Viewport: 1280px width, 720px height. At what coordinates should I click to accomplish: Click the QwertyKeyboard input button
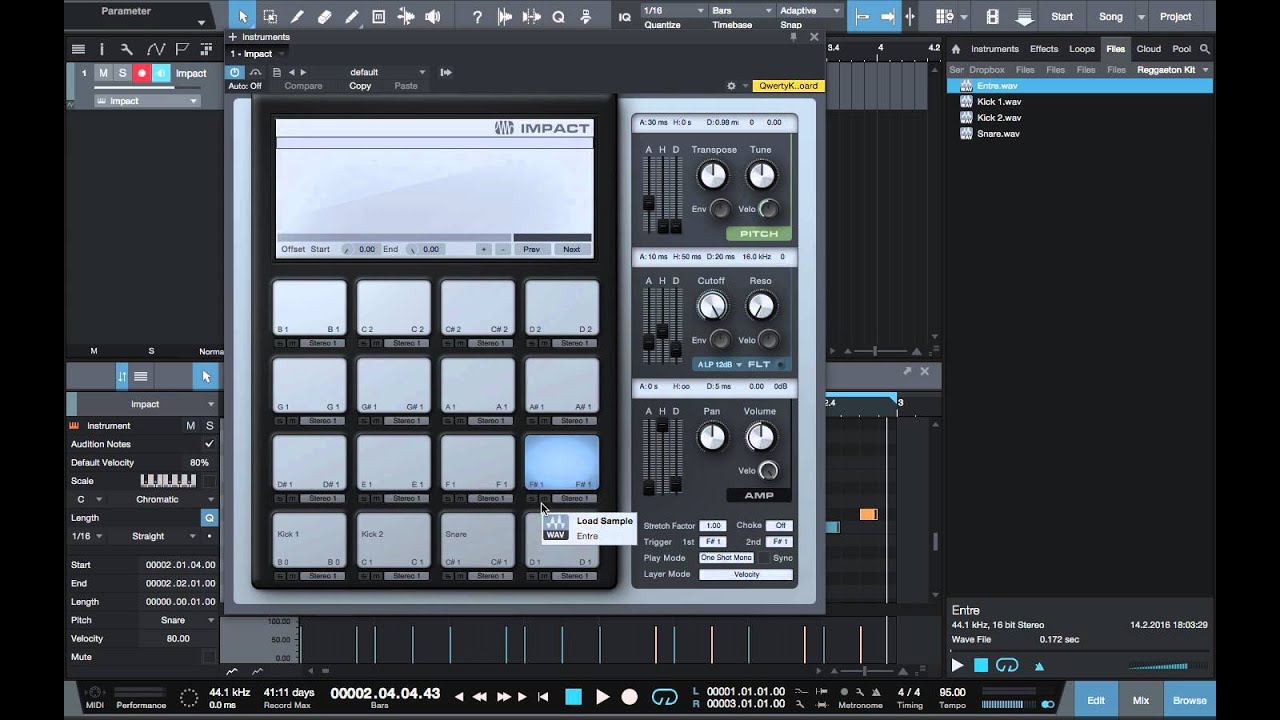click(x=788, y=86)
